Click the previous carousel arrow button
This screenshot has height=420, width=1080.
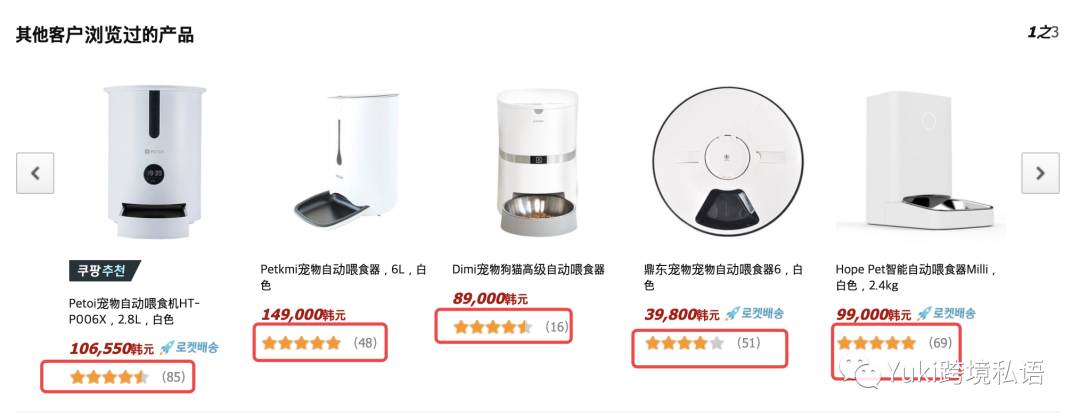[x=35, y=173]
